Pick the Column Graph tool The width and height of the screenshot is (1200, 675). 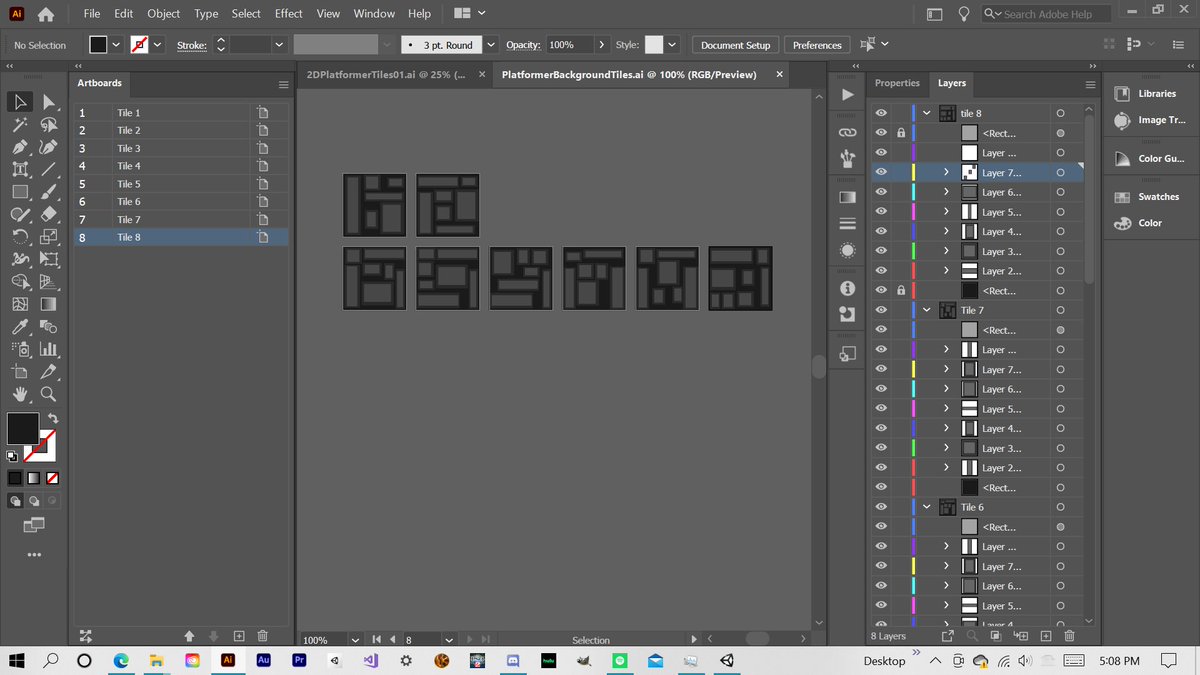click(48, 350)
